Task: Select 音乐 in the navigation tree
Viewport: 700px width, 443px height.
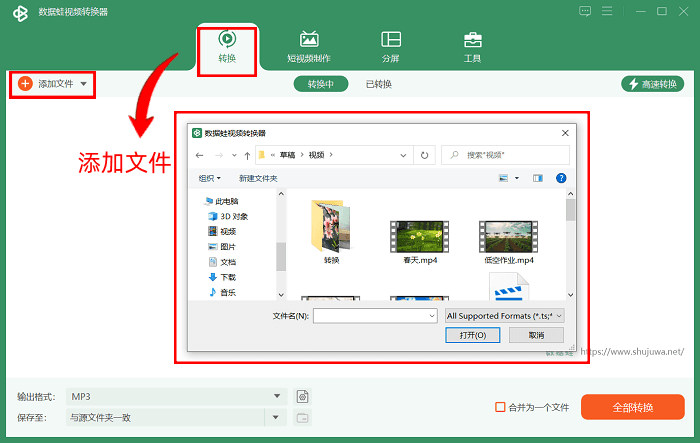Action: pos(222,292)
